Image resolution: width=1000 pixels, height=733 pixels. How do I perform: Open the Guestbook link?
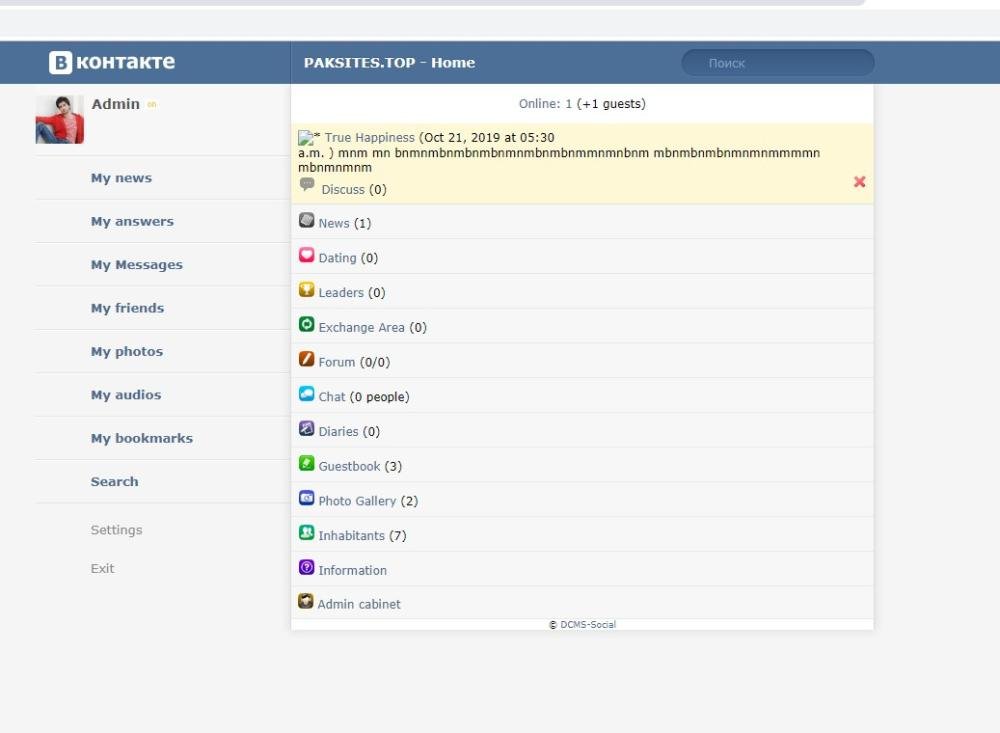[349, 466]
